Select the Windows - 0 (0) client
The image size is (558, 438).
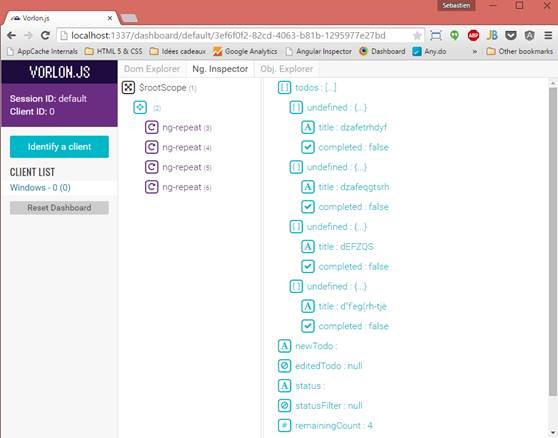(40, 188)
